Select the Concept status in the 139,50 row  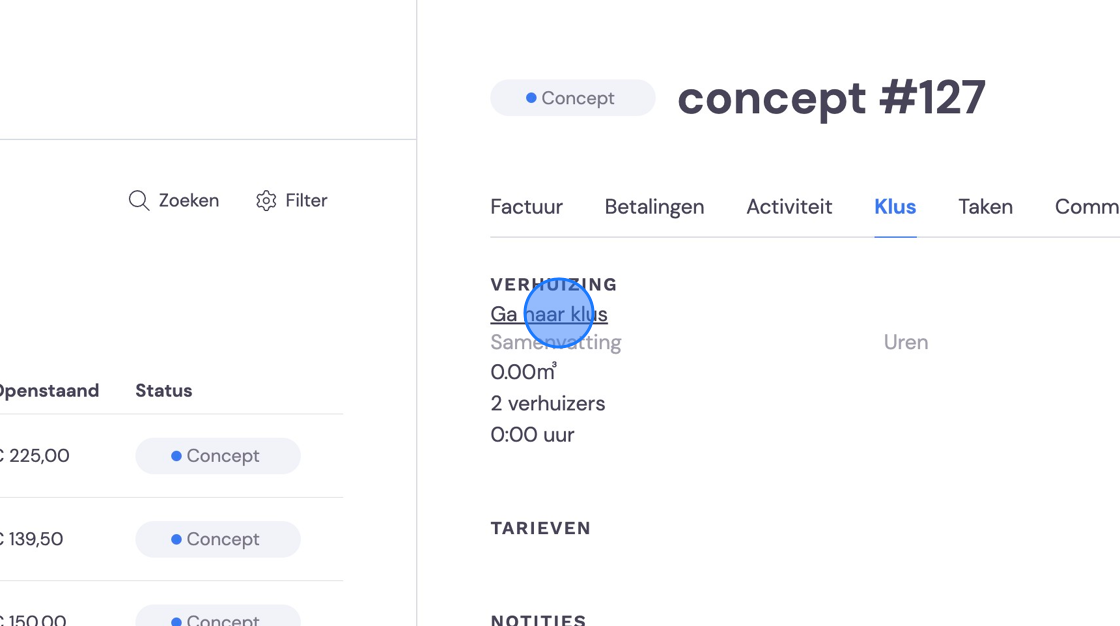pyautogui.click(x=218, y=539)
